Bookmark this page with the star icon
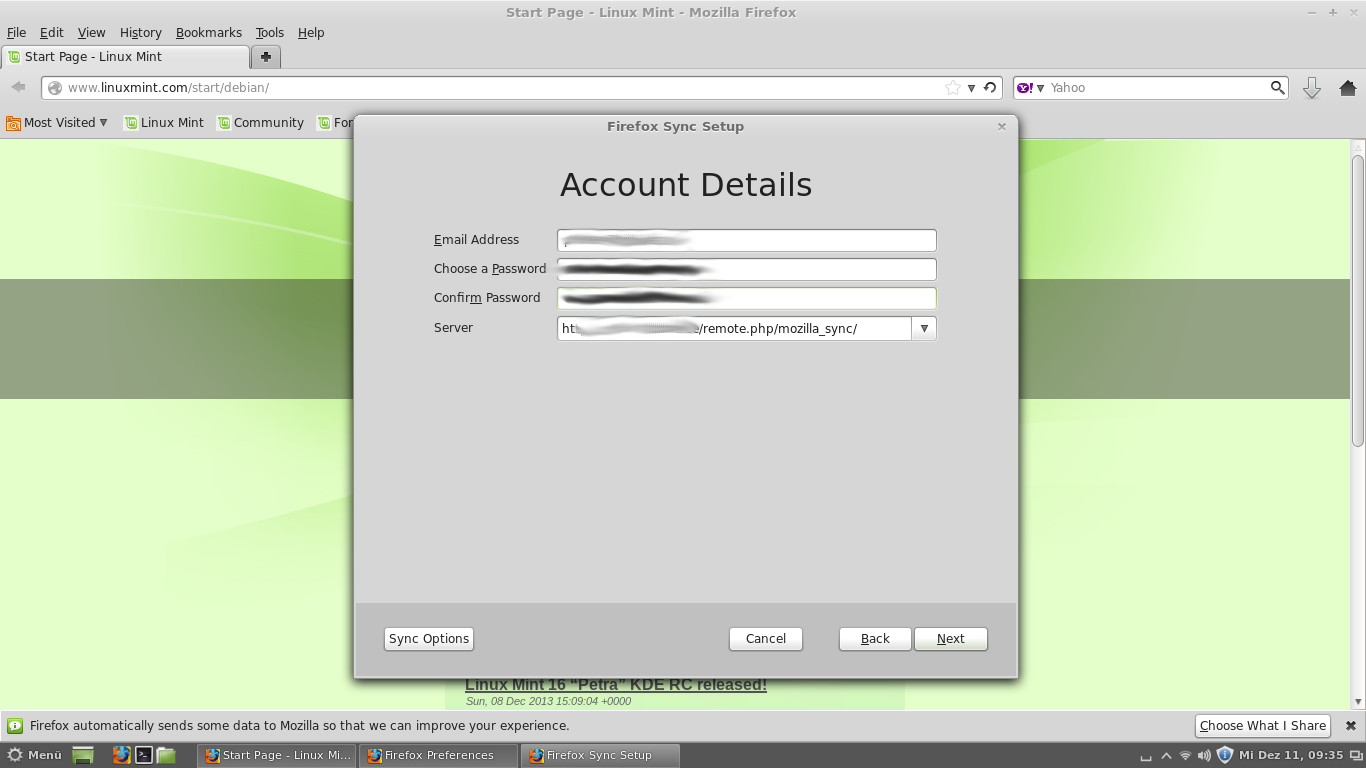The height and width of the screenshot is (768, 1366). (952, 88)
